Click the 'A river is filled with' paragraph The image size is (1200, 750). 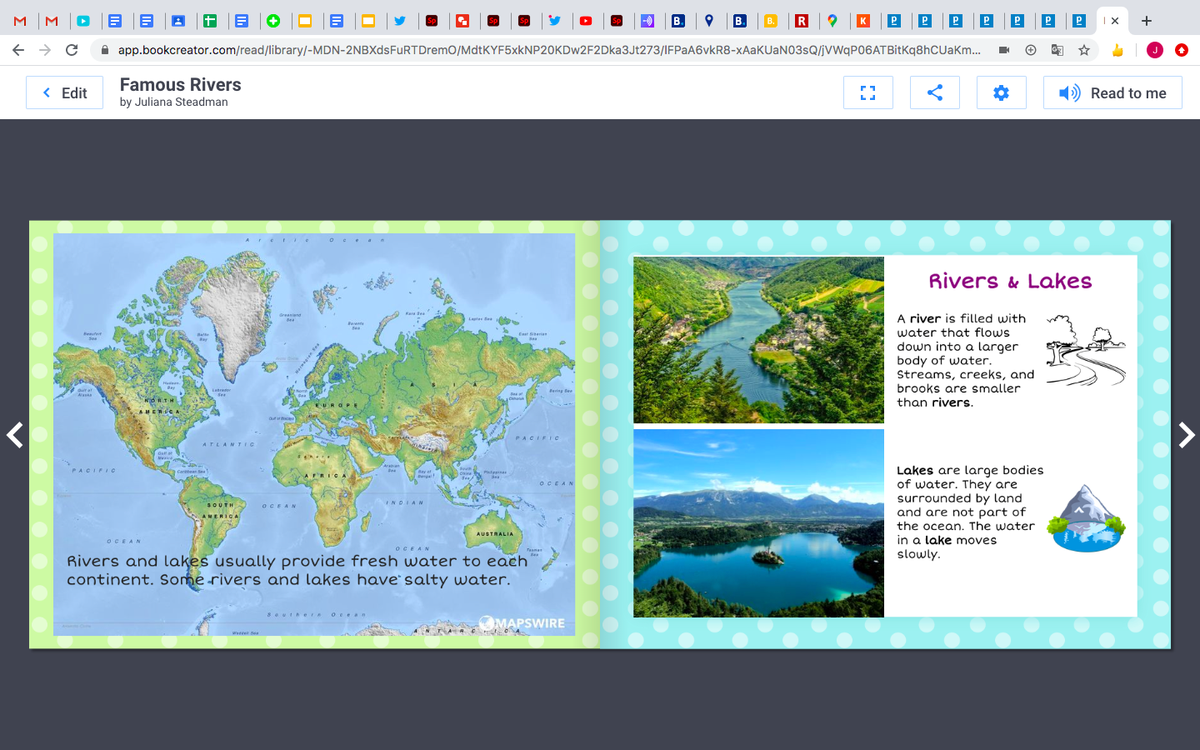point(966,361)
